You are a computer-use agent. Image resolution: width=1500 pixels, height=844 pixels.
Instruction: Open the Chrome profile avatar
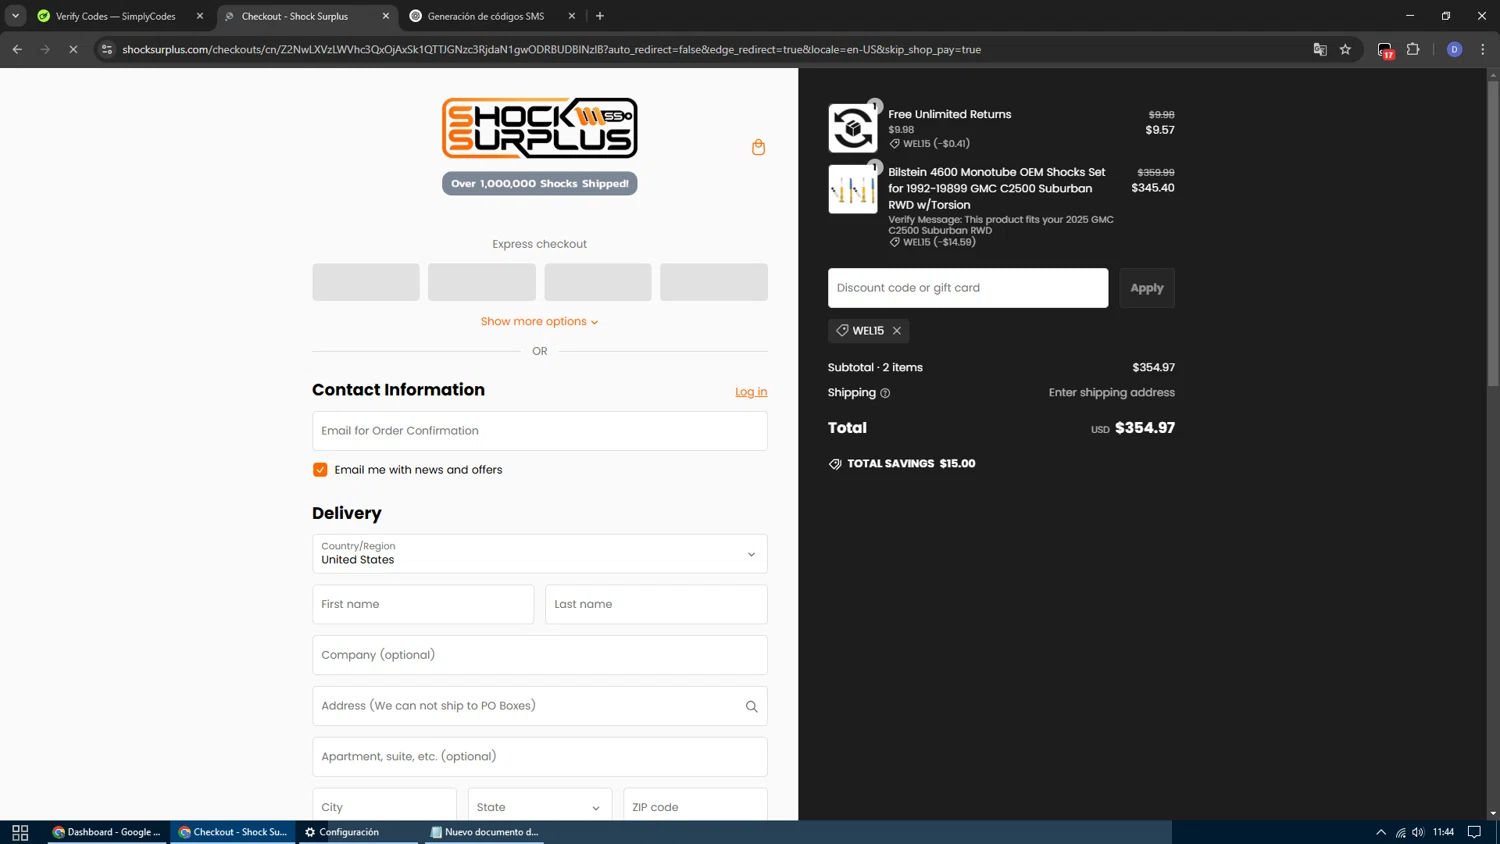1455,49
